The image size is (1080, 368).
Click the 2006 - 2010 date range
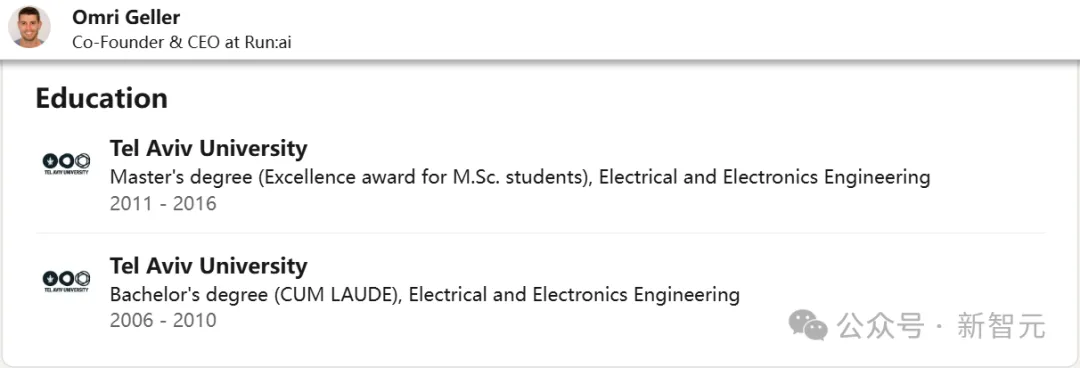163,320
